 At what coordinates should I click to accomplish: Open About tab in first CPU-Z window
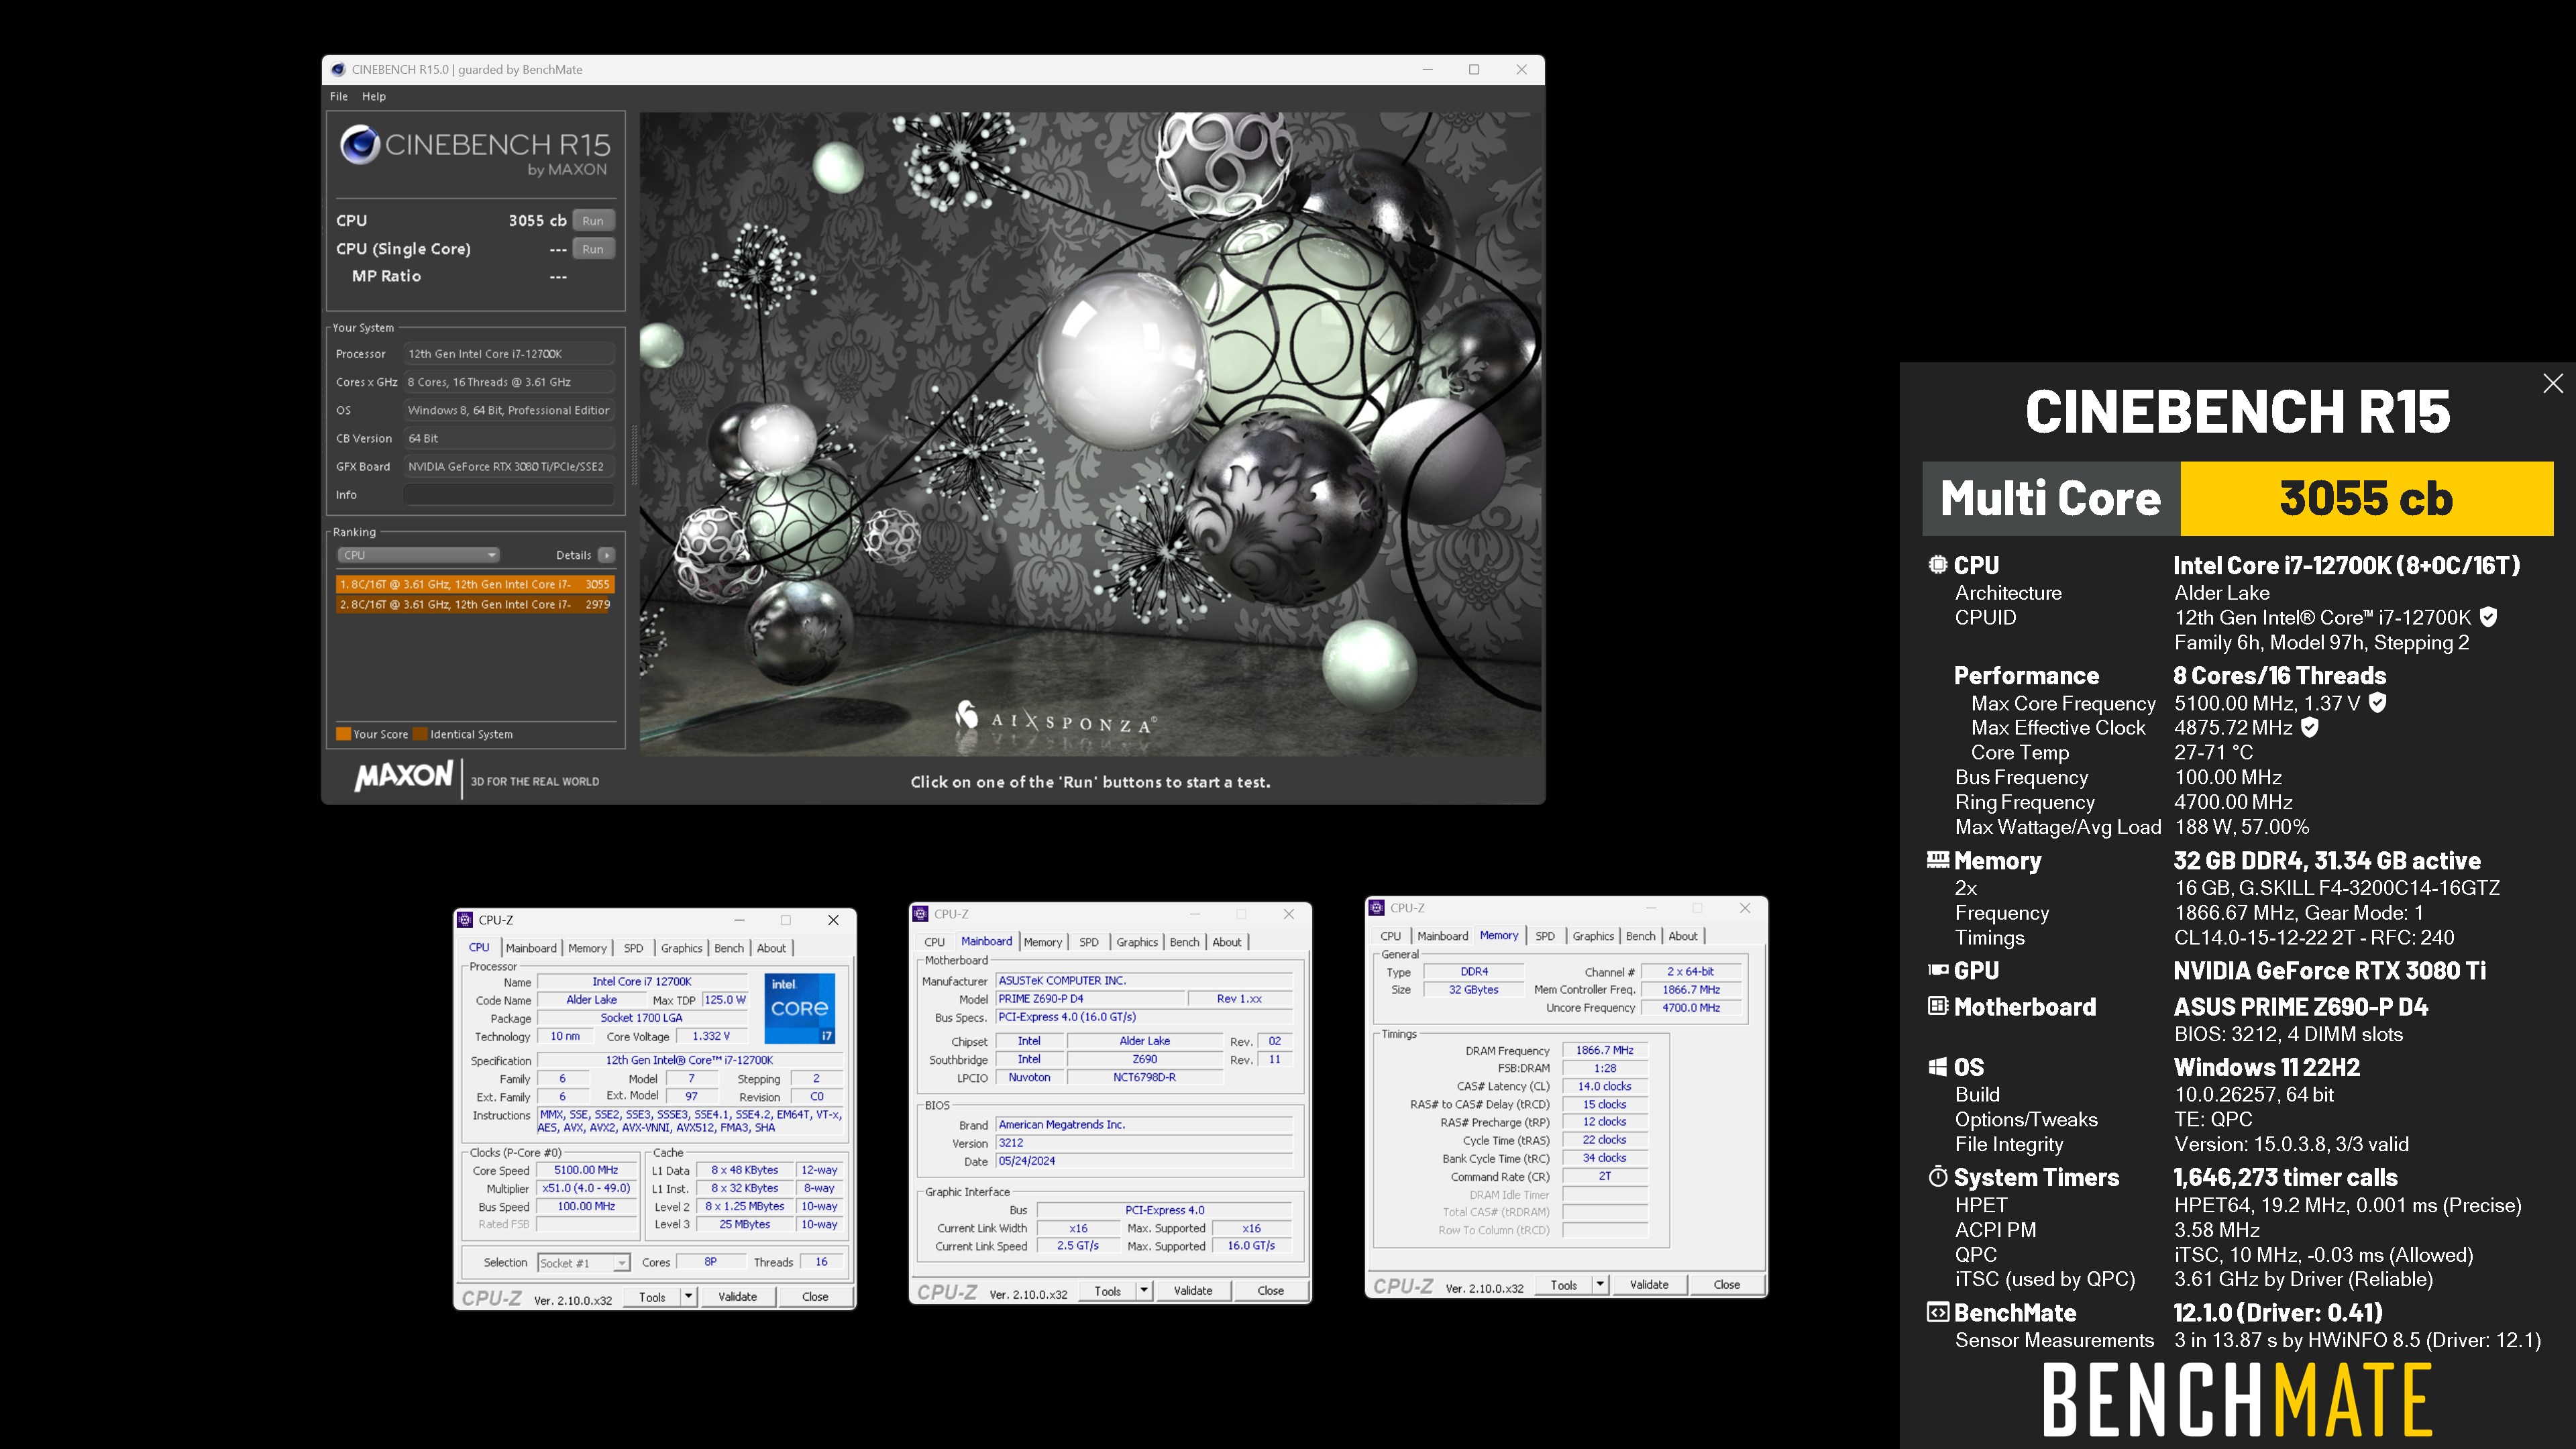click(771, 948)
